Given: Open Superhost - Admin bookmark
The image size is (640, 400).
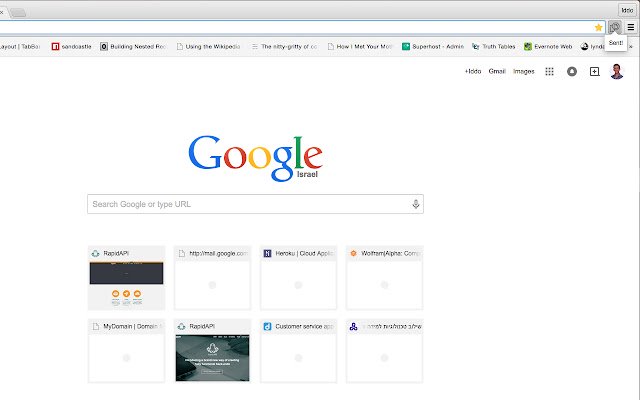Looking at the screenshot, I should coord(433,47).
